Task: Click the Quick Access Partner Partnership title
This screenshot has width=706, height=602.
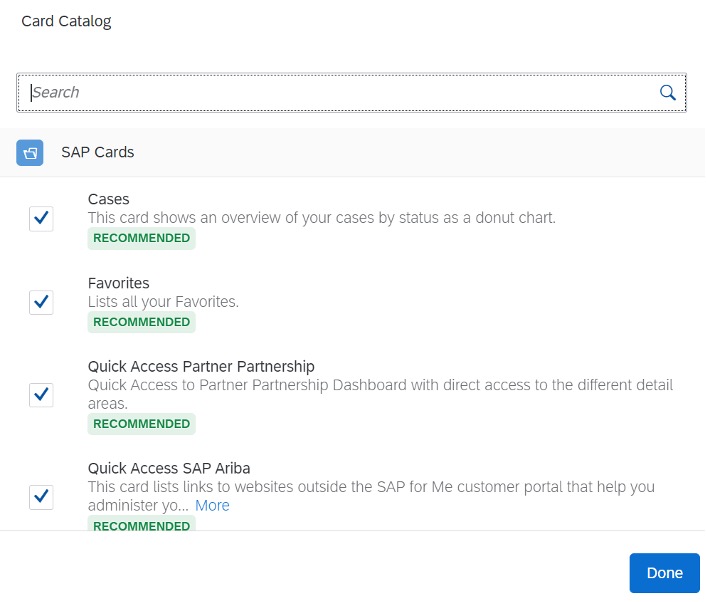Action: click(x=201, y=367)
